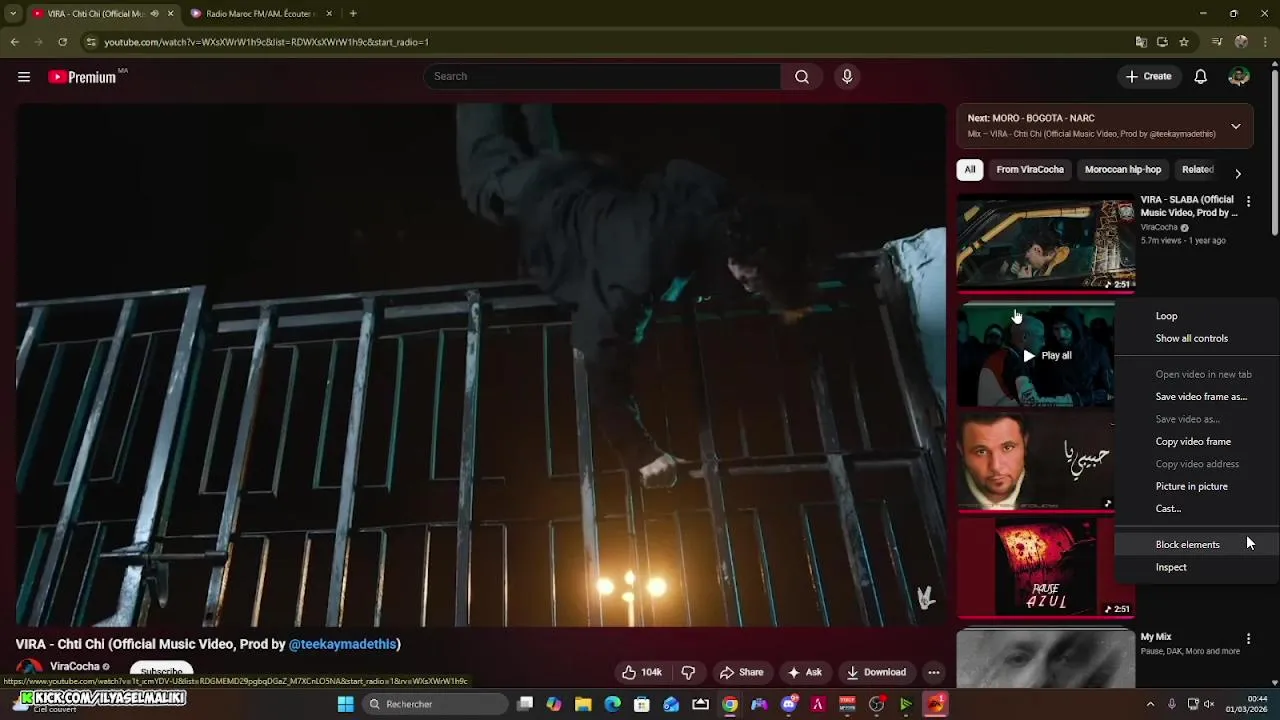The width and height of the screenshot is (1280, 720).
Task: Click the search magnifier button
Action: coord(802,76)
